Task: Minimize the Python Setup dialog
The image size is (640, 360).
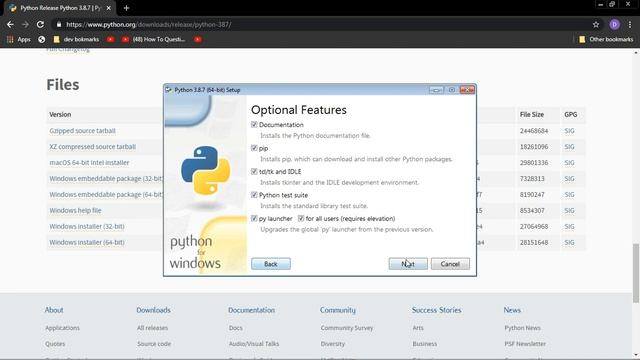Action: (x=436, y=89)
